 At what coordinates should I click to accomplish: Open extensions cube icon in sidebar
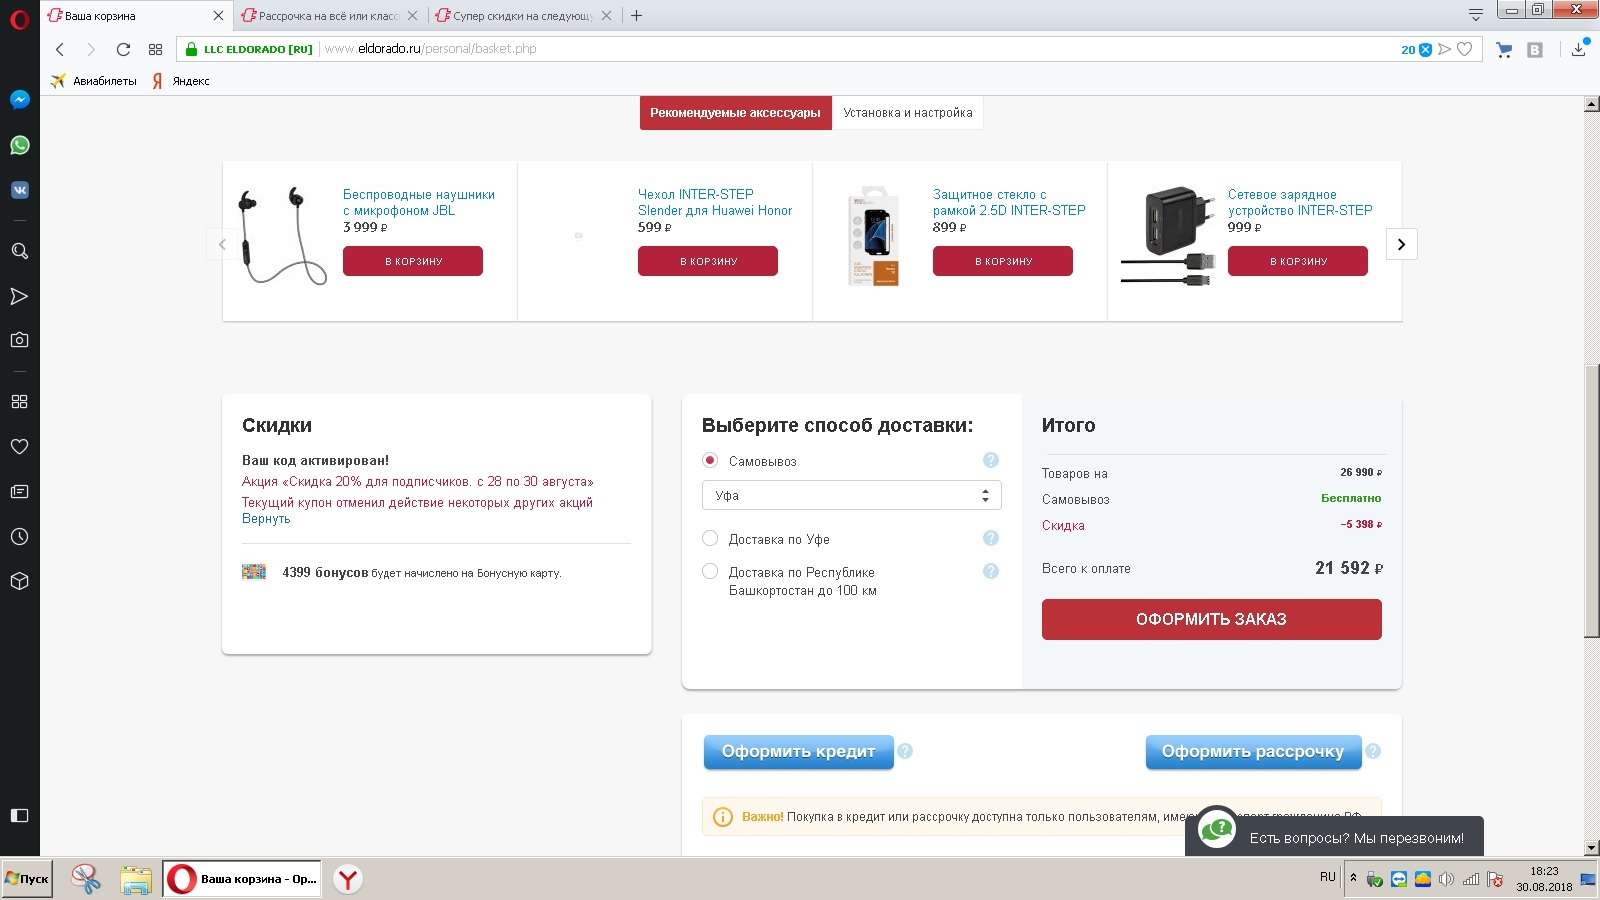[x=19, y=581]
